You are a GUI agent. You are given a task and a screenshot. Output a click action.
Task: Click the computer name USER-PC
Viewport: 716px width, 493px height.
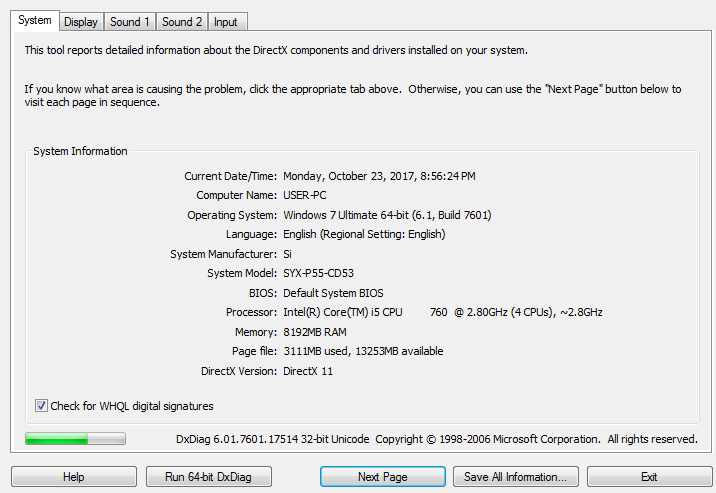pyautogui.click(x=305, y=195)
